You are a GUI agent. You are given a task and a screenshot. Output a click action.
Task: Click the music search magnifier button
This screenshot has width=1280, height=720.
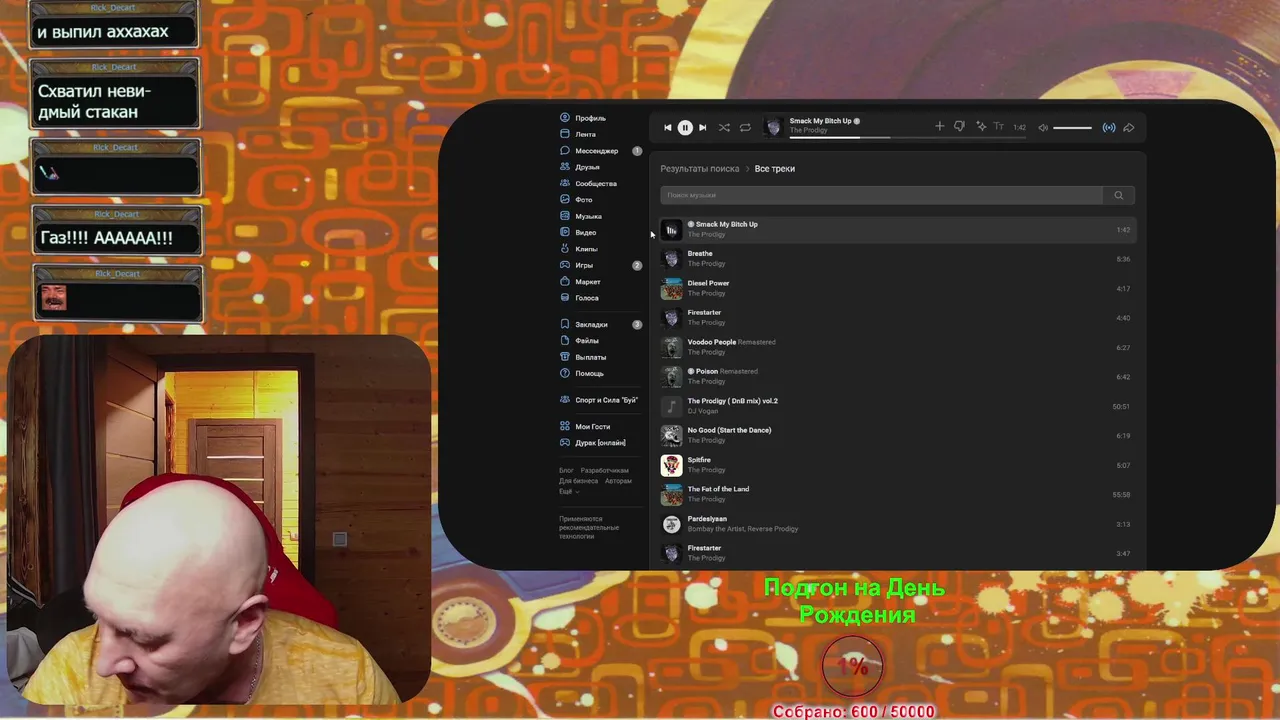tap(1118, 195)
